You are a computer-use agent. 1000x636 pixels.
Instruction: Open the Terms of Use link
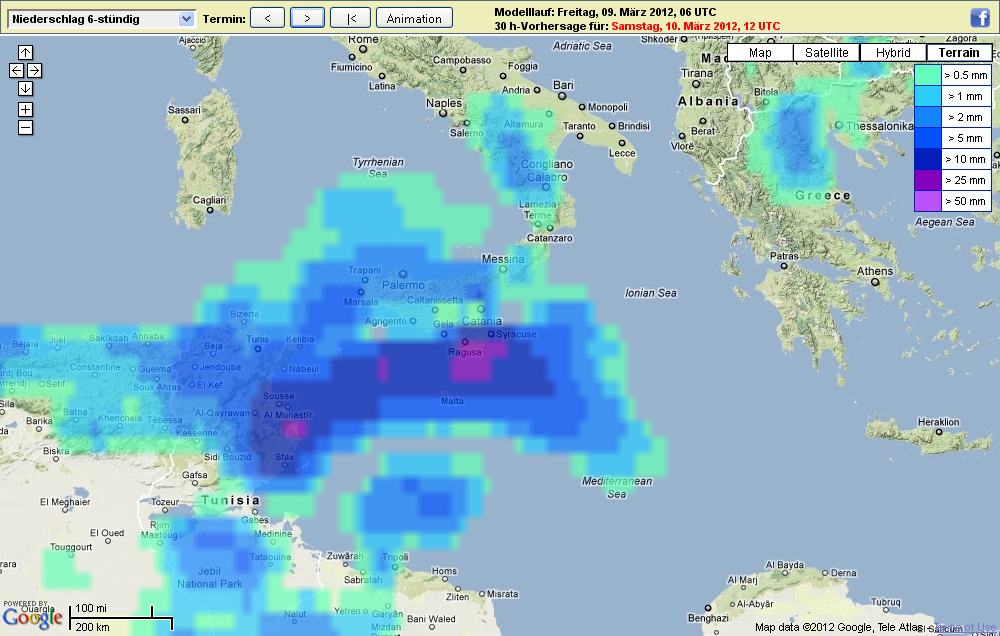pos(966,627)
